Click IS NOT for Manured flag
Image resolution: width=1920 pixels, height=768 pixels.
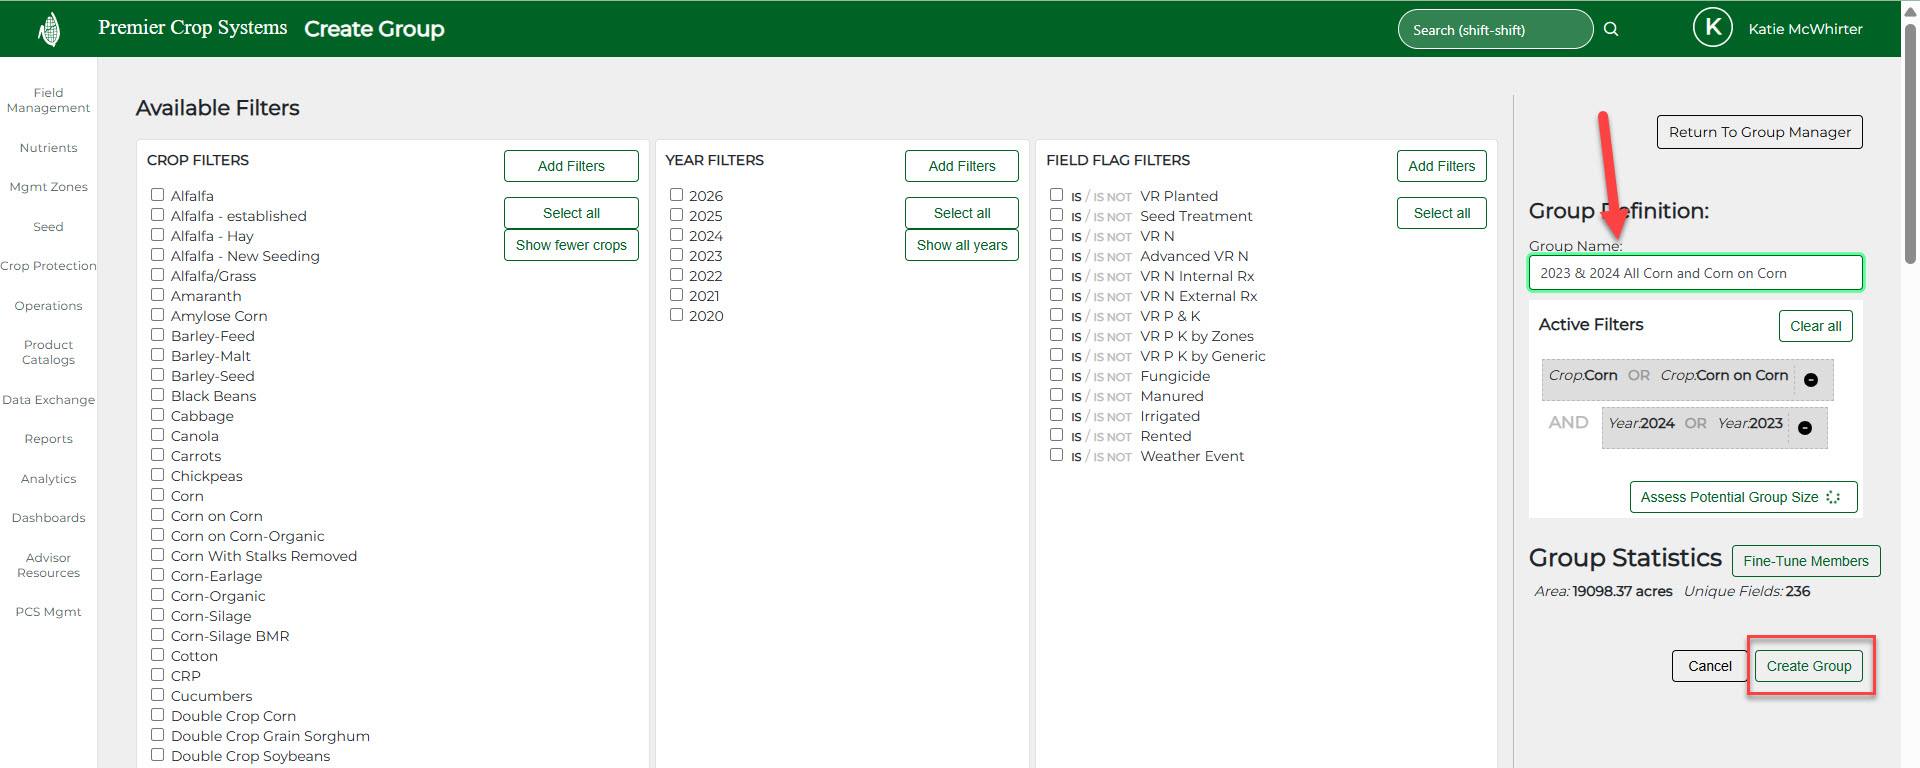1112,397
